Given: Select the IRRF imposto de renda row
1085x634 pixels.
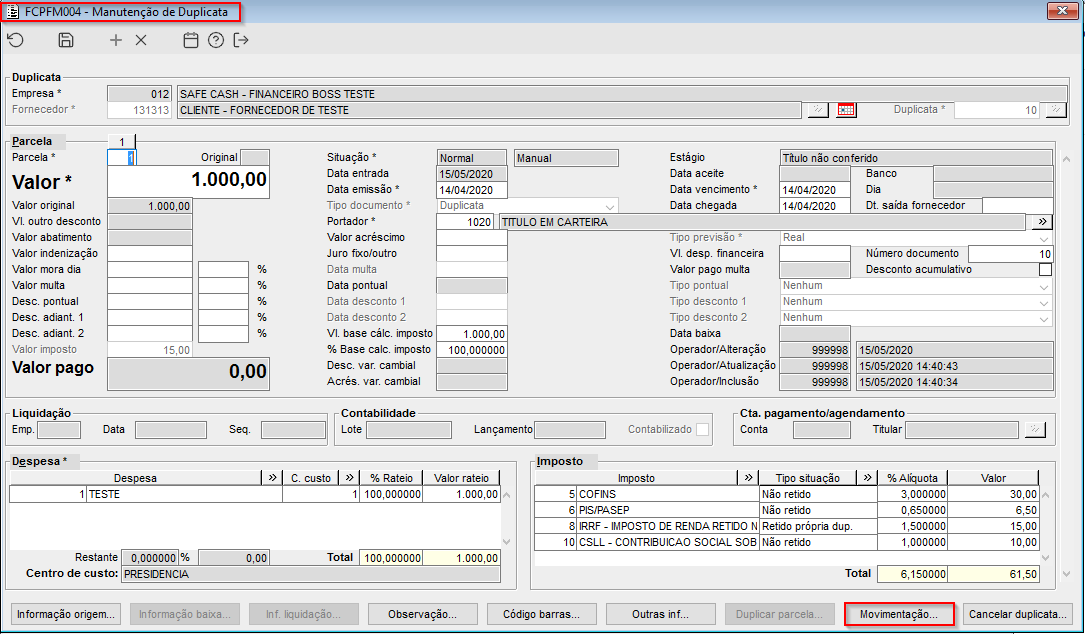Looking at the screenshot, I should click(x=787, y=526).
